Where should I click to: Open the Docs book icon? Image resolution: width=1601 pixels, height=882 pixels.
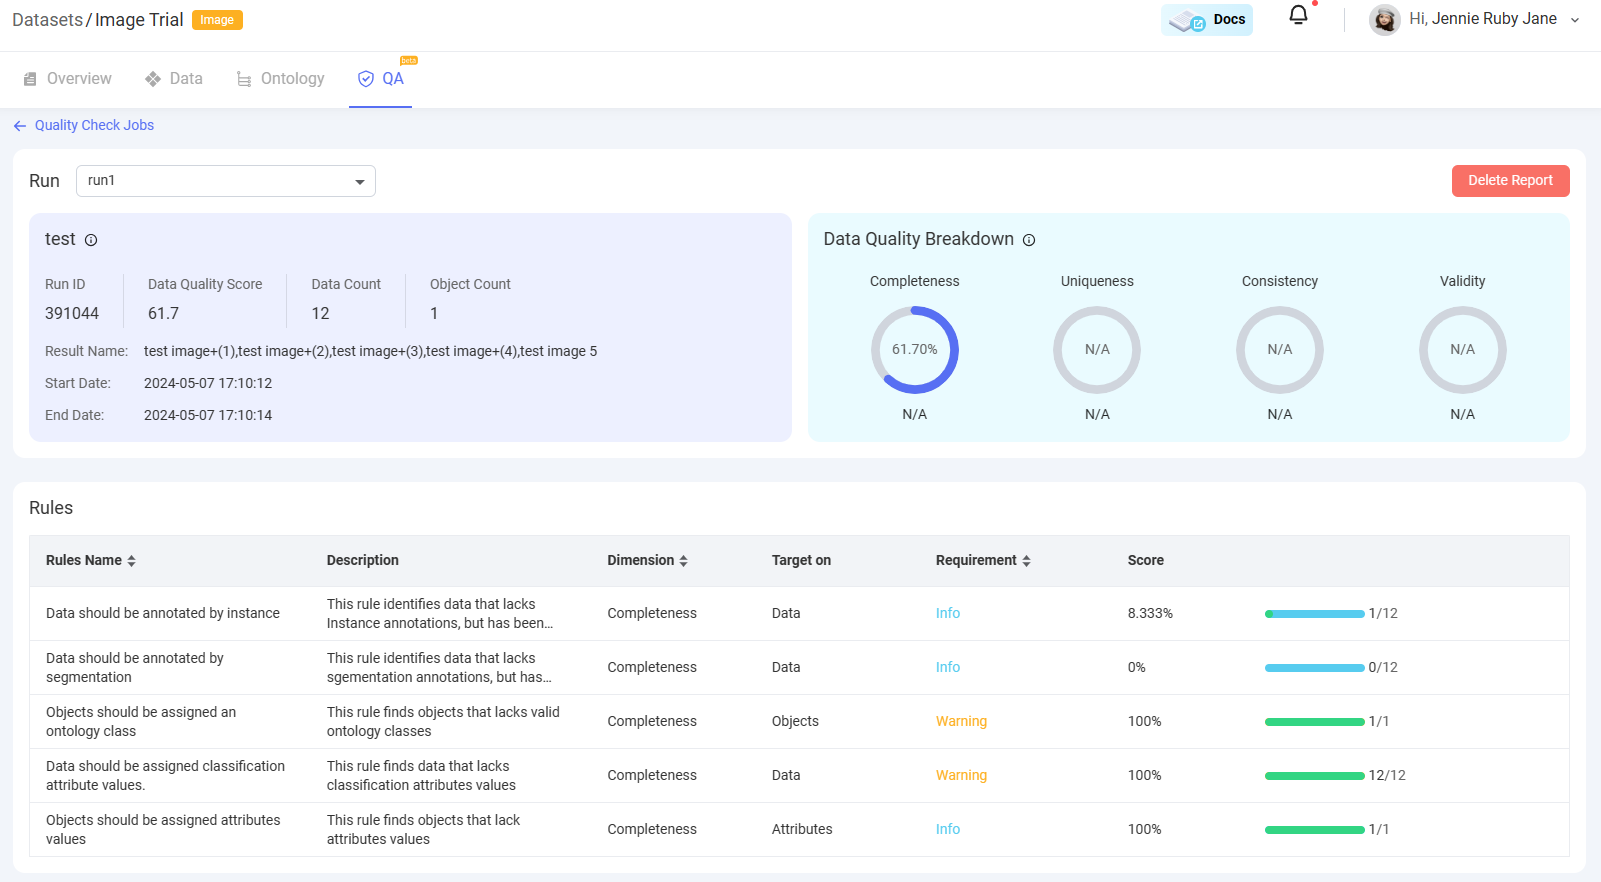(1187, 21)
